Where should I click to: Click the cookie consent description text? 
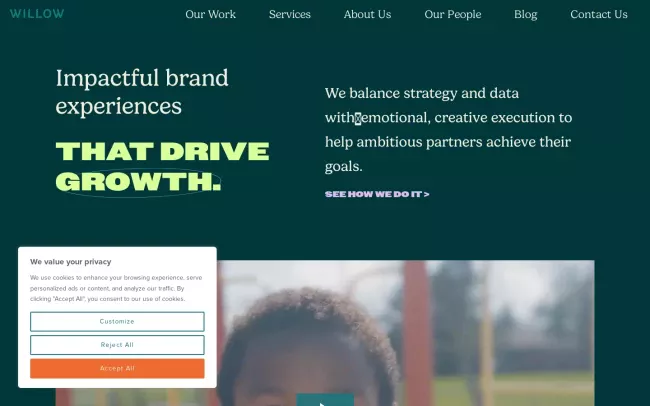click(116, 288)
